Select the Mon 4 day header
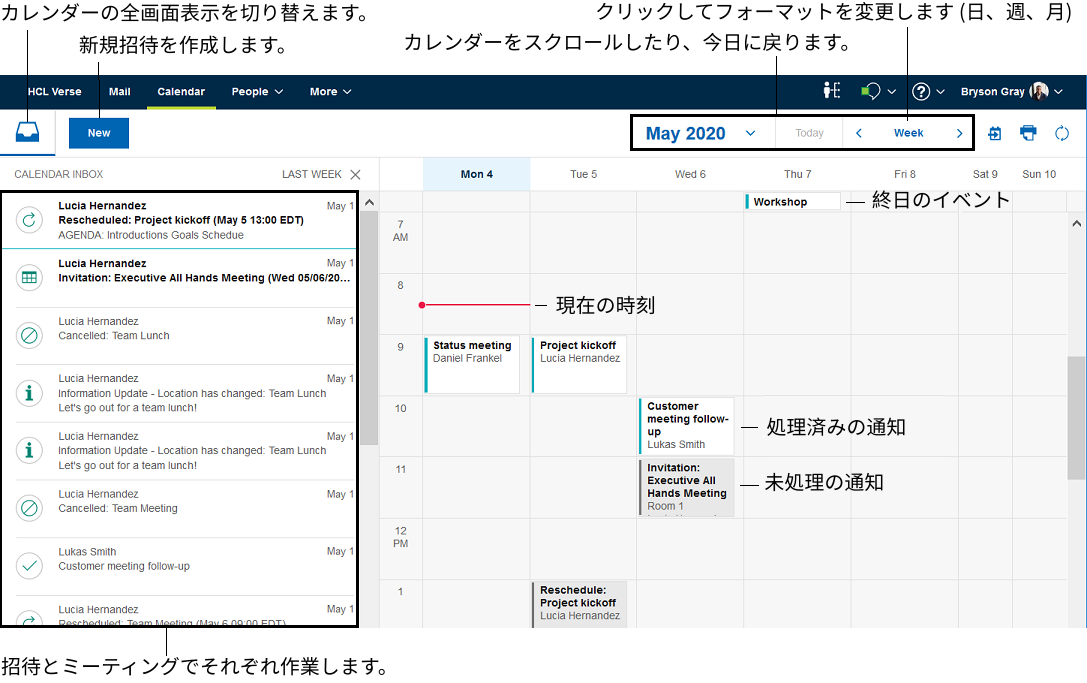This screenshot has width=1087, height=683. (x=477, y=175)
